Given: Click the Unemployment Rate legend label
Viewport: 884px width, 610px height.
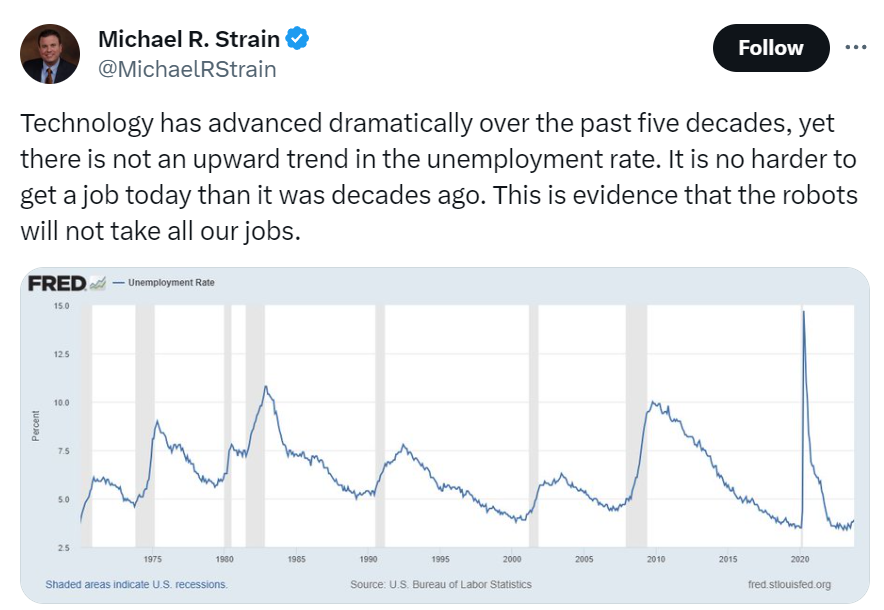Looking at the screenshot, I should click(x=171, y=283).
